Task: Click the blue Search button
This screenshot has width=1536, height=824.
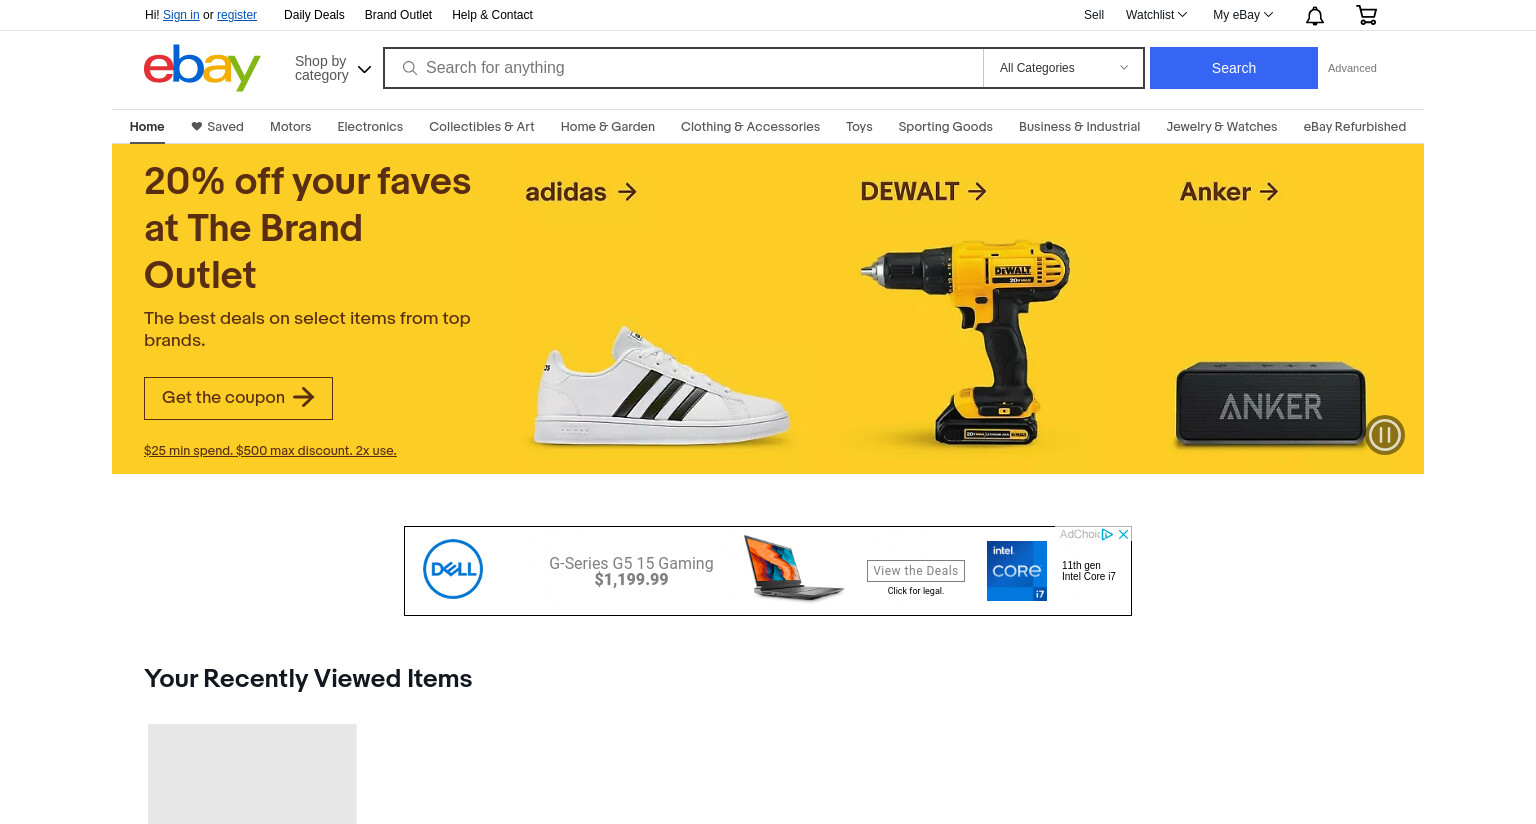Action: click(1234, 68)
